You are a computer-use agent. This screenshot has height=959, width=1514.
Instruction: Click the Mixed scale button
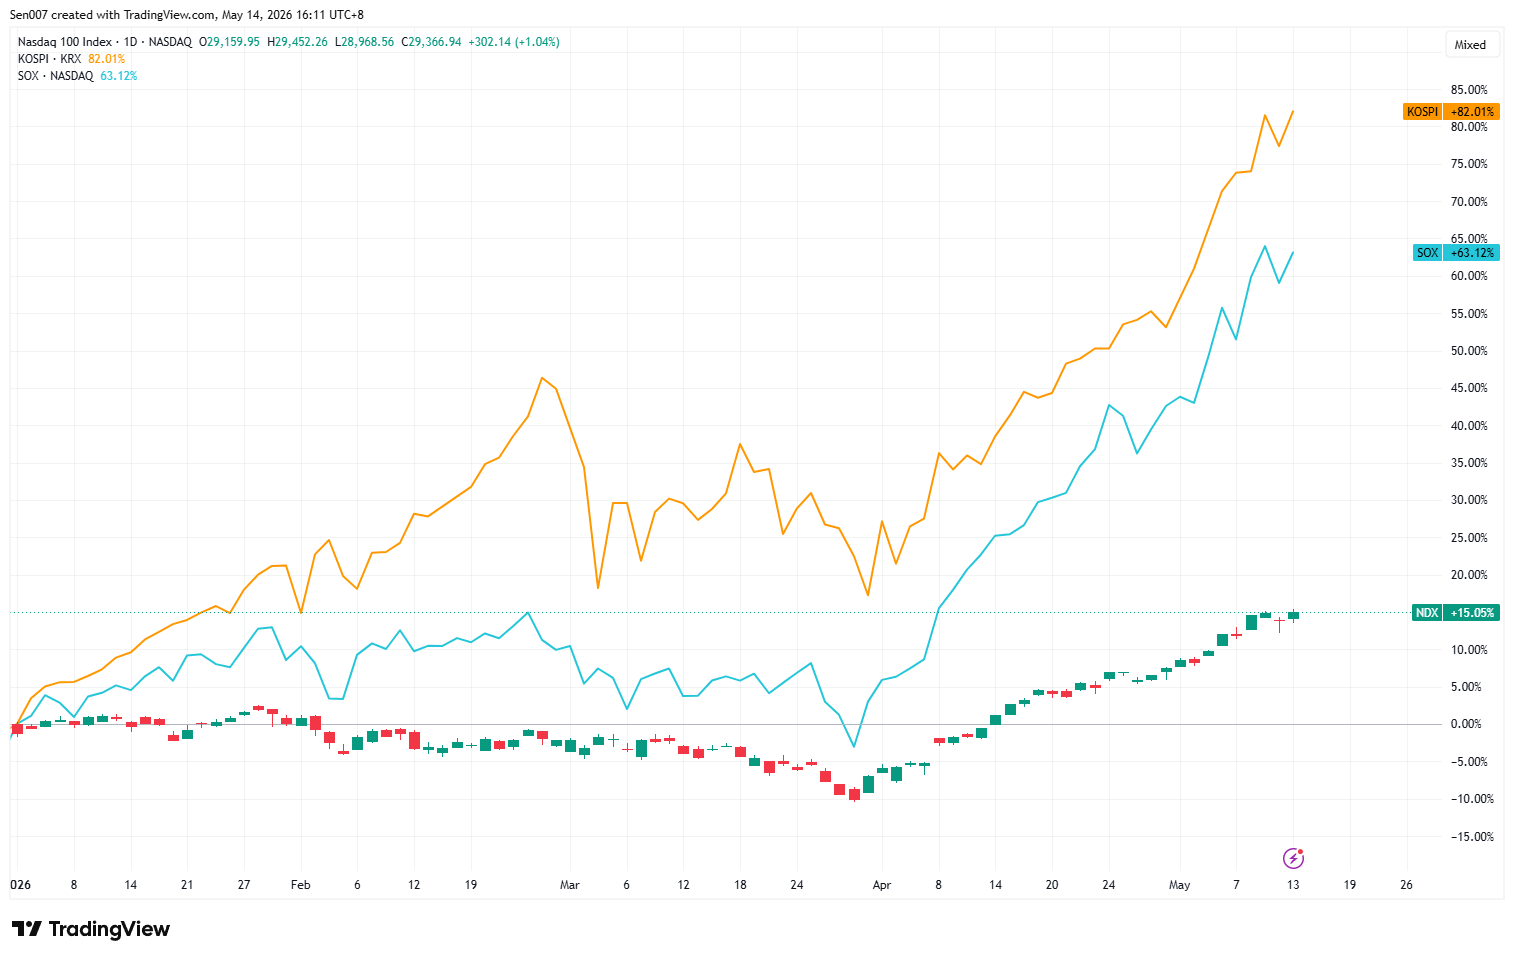click(x=1470, y=45)
